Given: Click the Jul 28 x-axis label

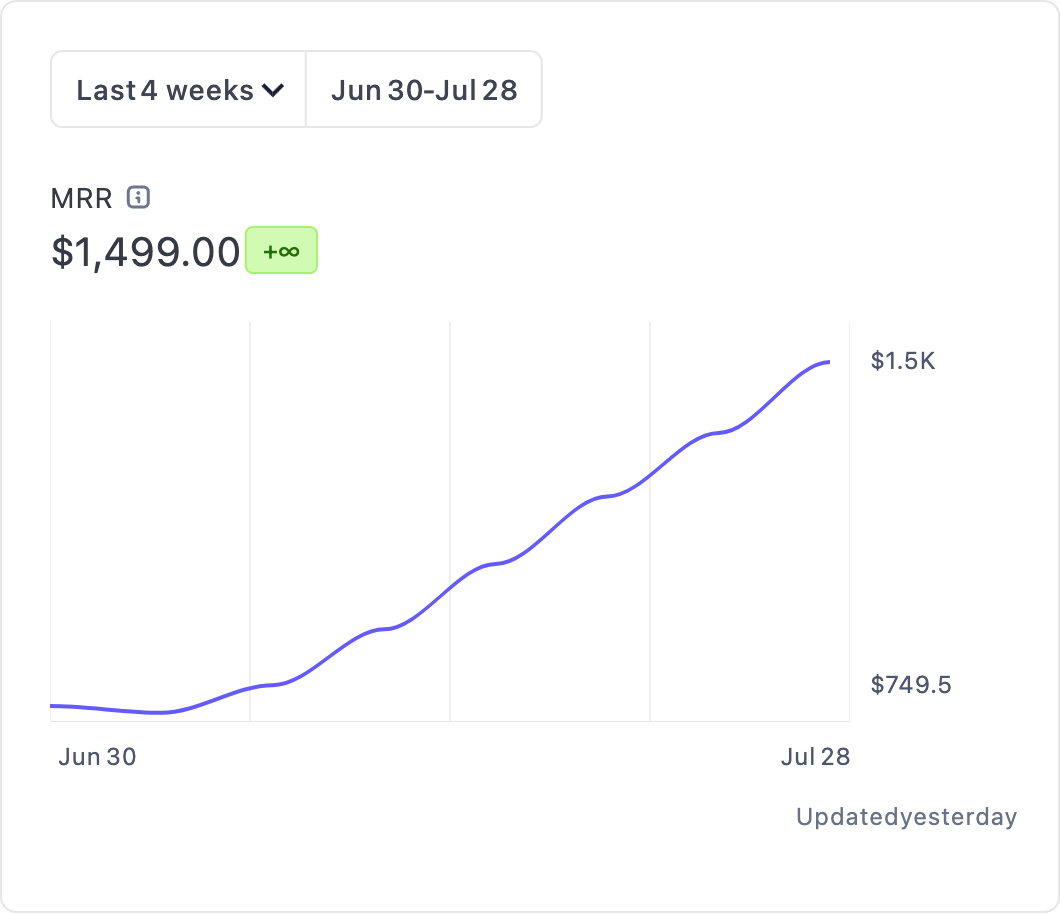Looking at the screenshot, I should tap(815, 757).
